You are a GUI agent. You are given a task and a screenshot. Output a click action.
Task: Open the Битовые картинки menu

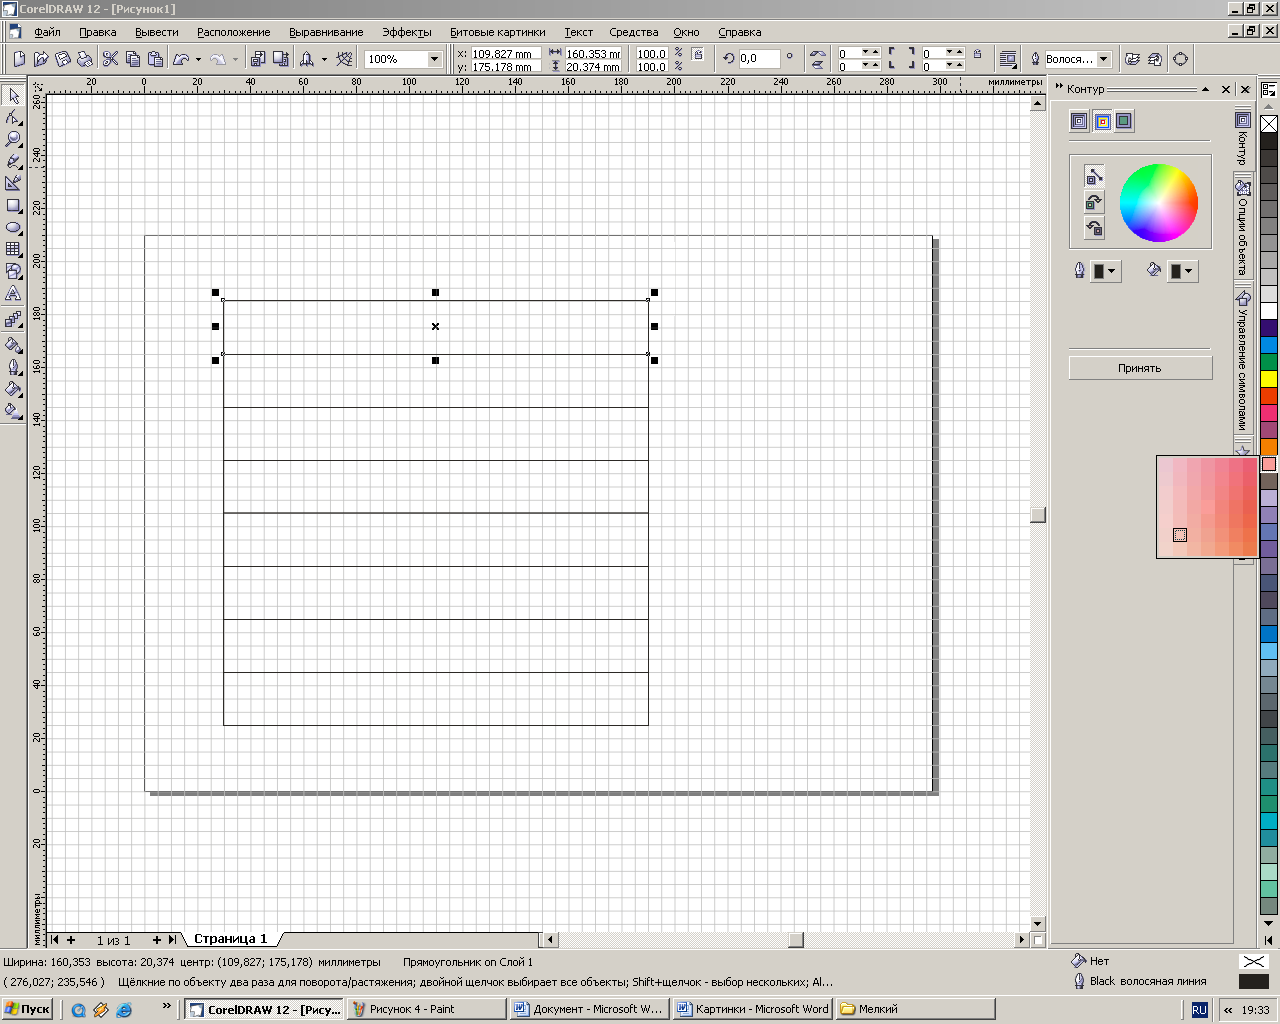pyautogui.click(x=498, y=32)
